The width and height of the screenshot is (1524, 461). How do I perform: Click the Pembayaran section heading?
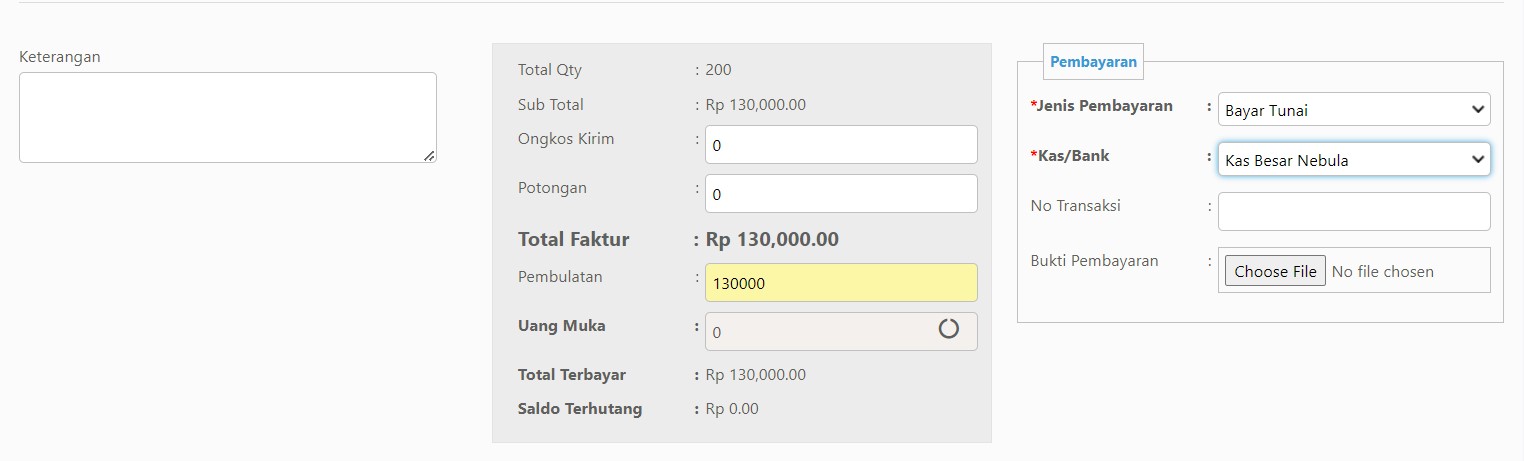pos(1093,61)
